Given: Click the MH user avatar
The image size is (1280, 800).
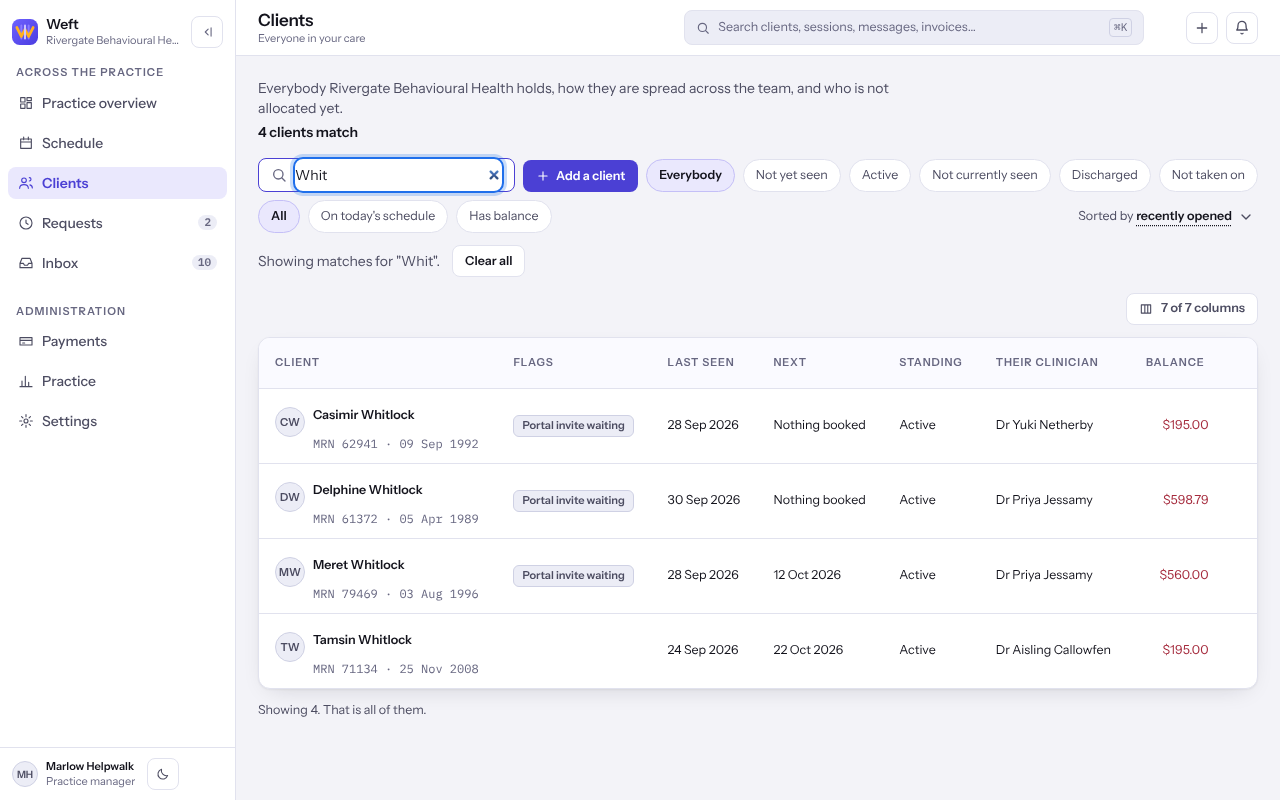Looking at the screenshot, I should click(25, 774).
